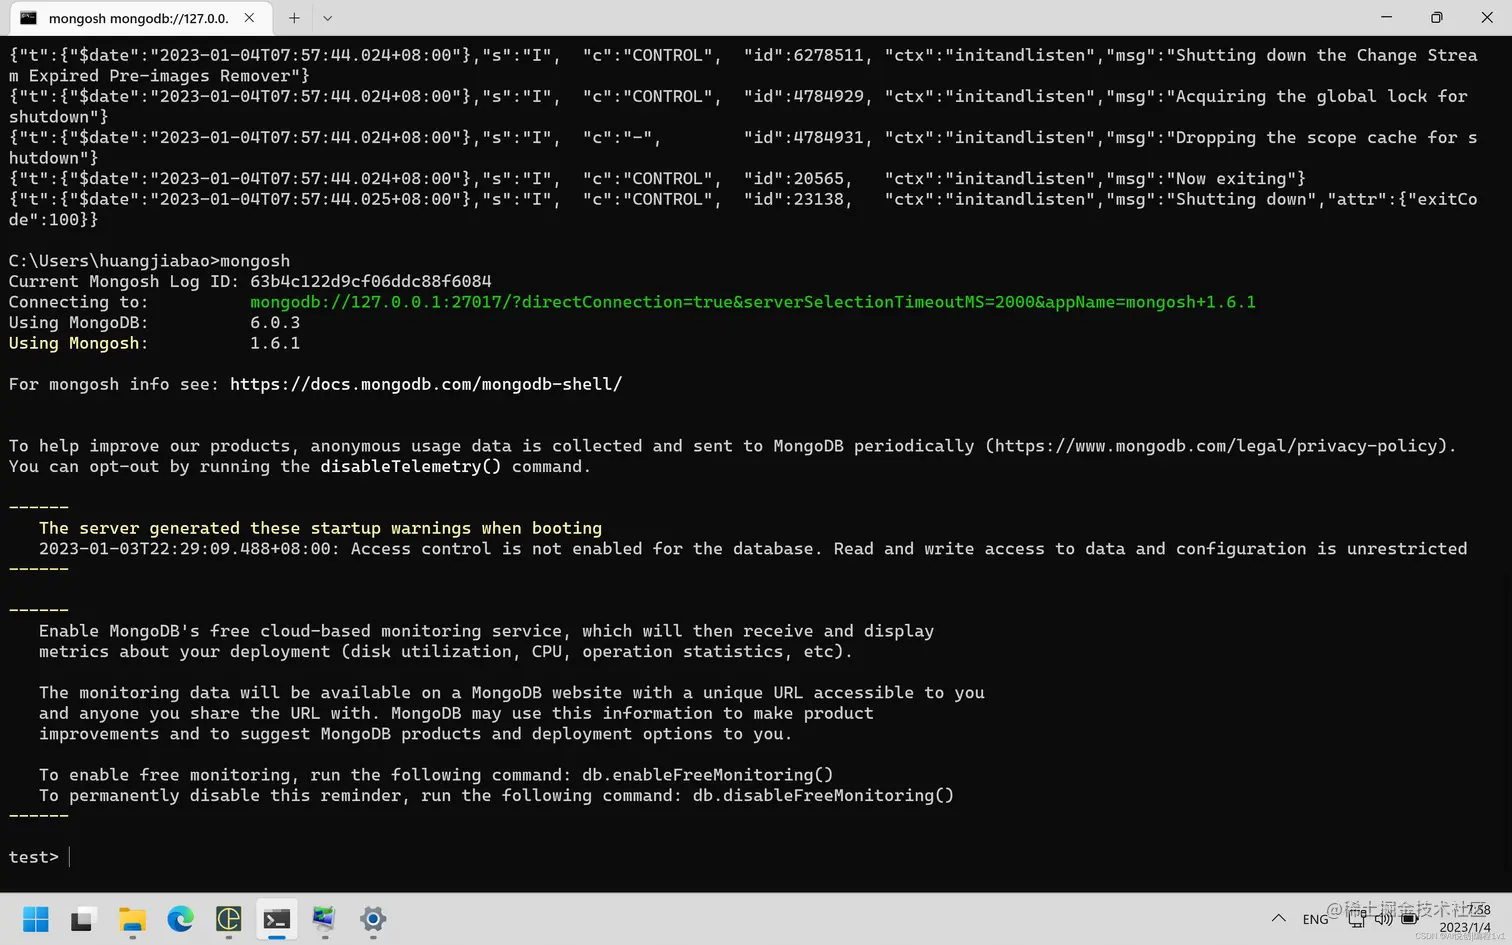Screen dimensions: 1512x945
Task: Open Microsoft Edge from the taskbar
Action: (x=180, y=919)
